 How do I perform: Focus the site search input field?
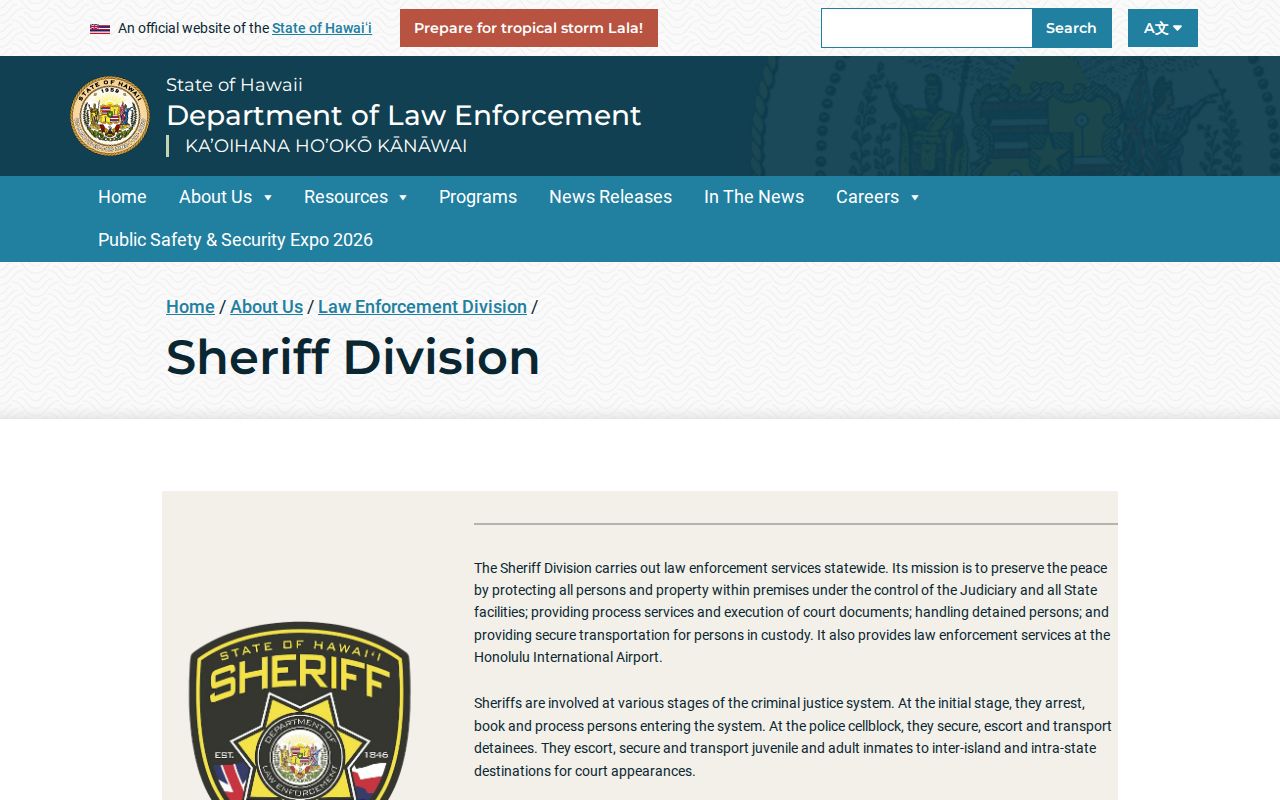tap(927, 28)
